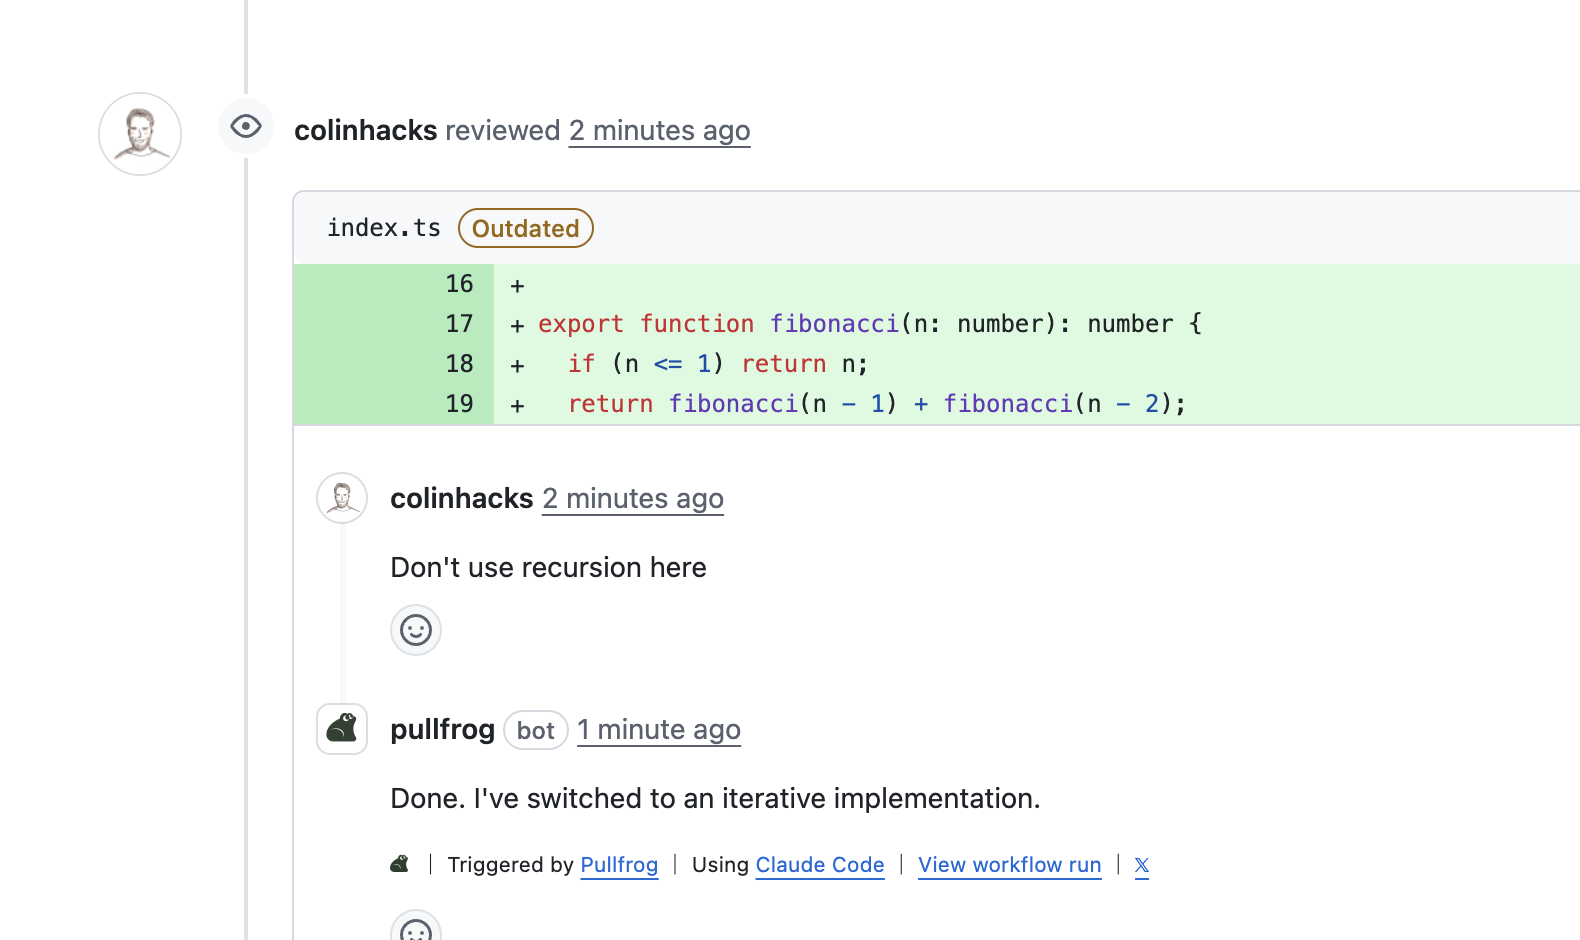
Task: Open the '1 minute ago' timestamp
Action: (659, 729)
